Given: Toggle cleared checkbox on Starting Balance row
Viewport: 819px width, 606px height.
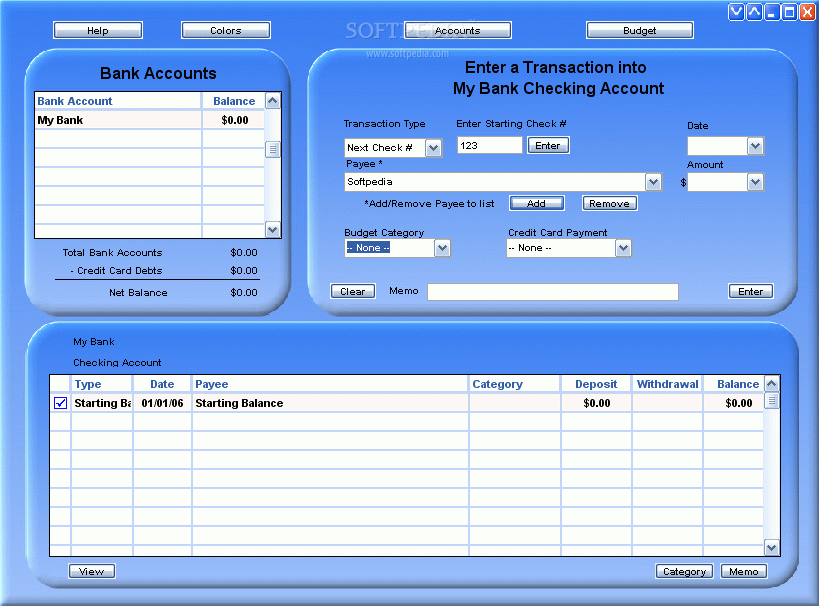Looking at the screenshot, I should 61,403.
